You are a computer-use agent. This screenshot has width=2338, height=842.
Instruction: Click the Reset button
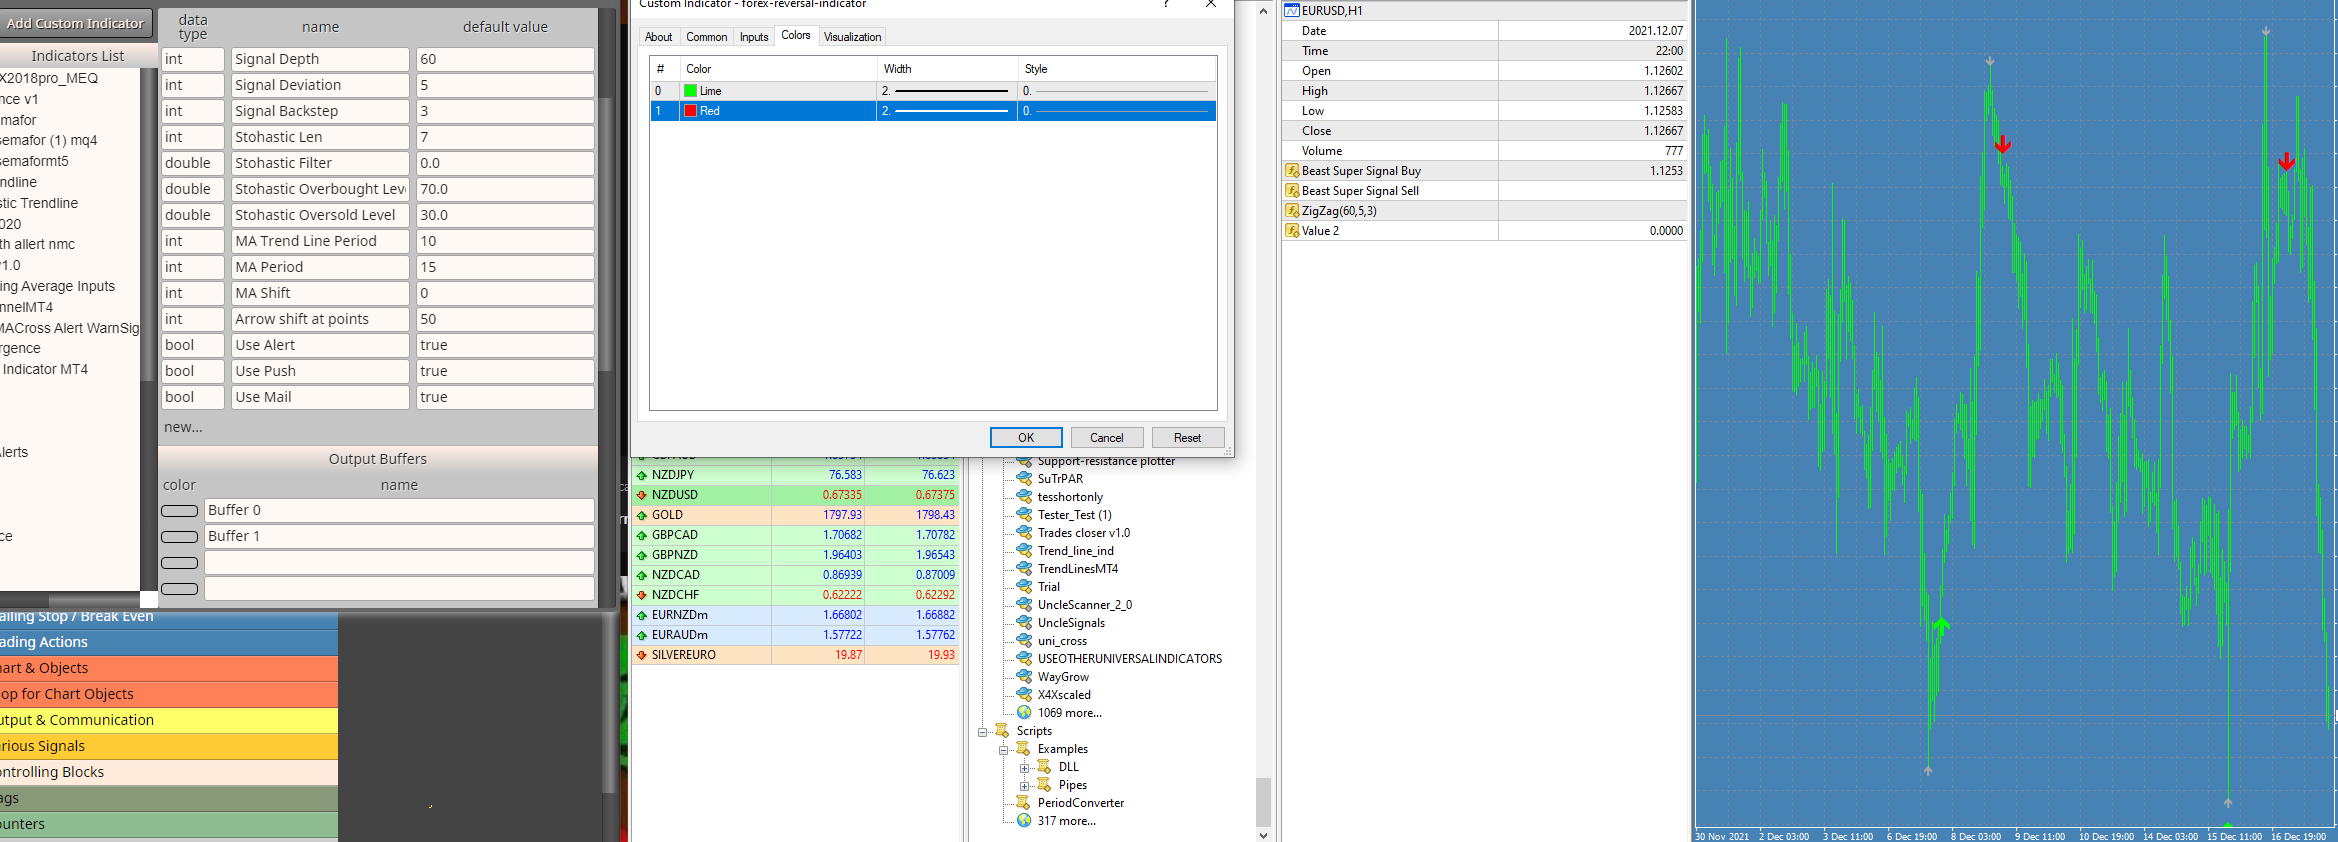(x=1188, y=438)
